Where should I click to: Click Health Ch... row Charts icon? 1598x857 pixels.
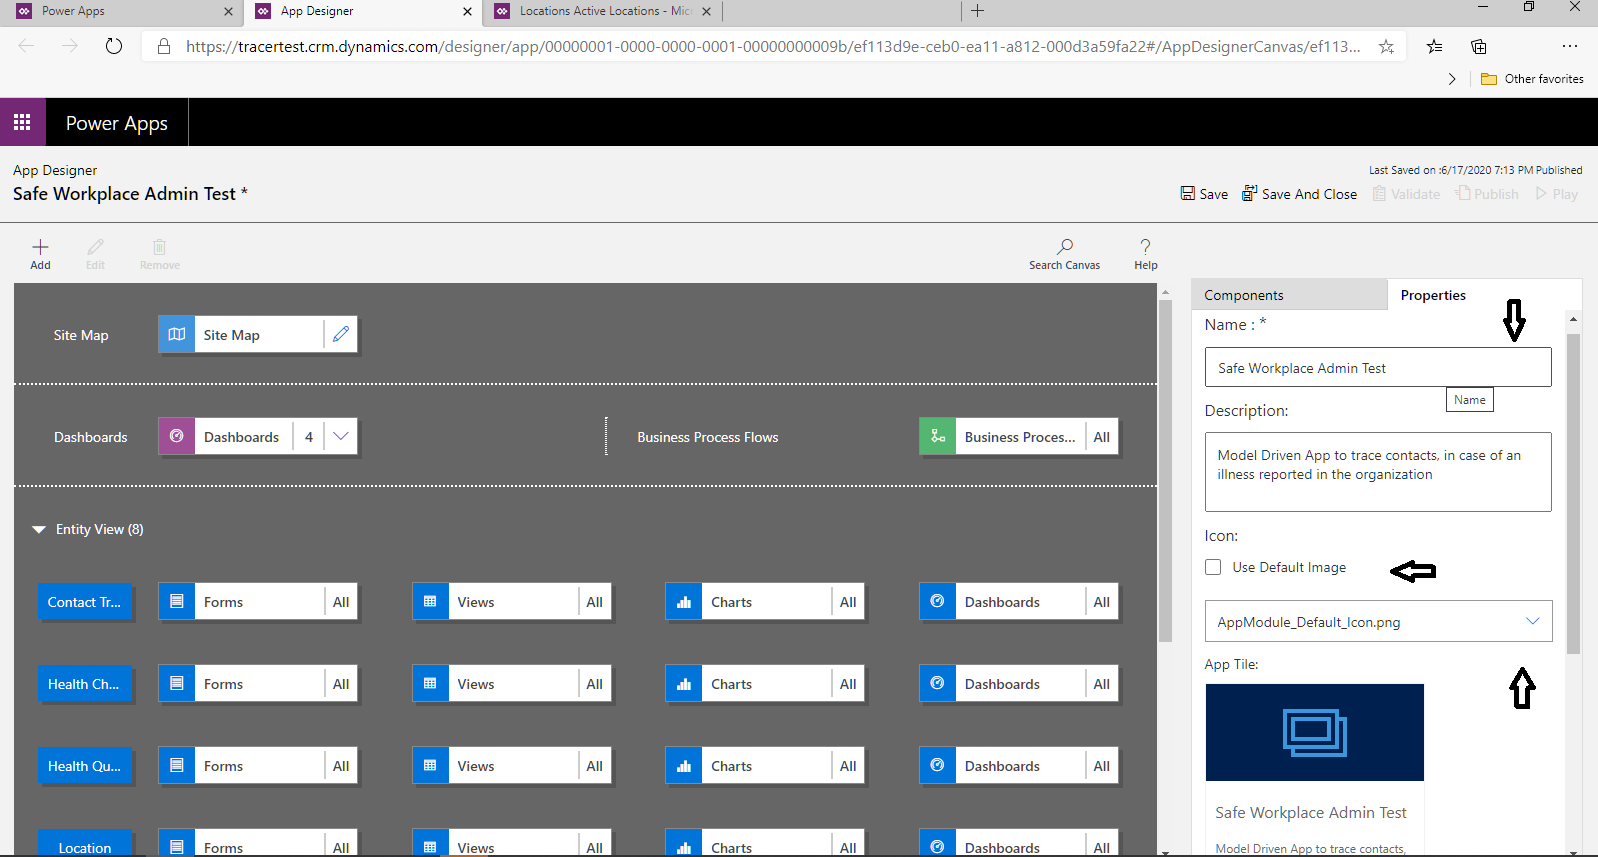pos(684,683)
